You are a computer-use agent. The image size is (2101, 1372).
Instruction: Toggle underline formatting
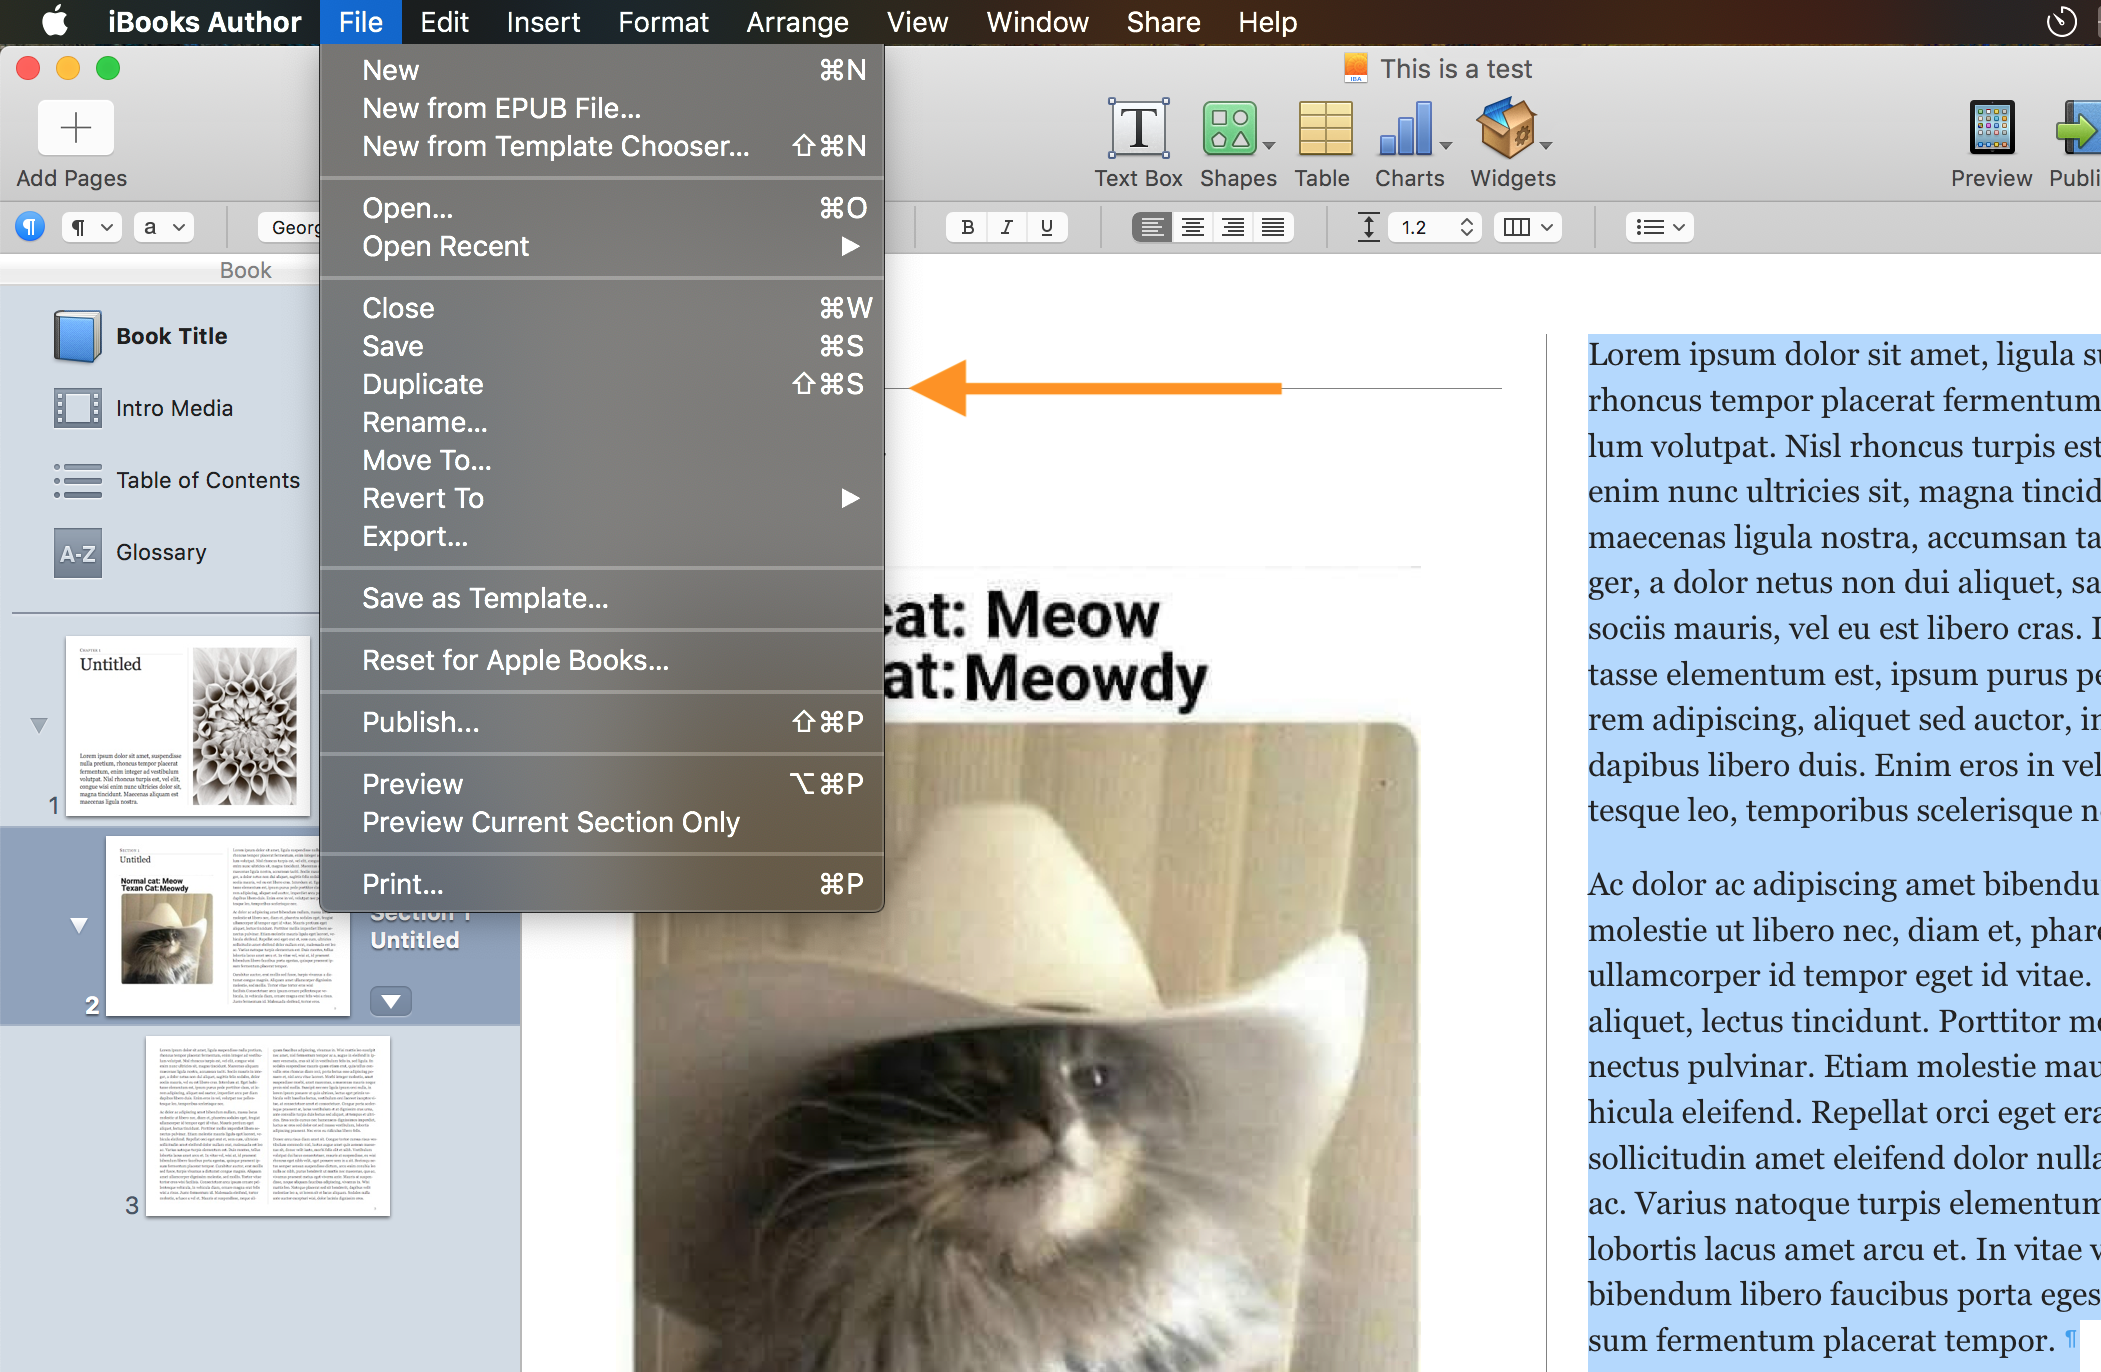(1047, 227)
